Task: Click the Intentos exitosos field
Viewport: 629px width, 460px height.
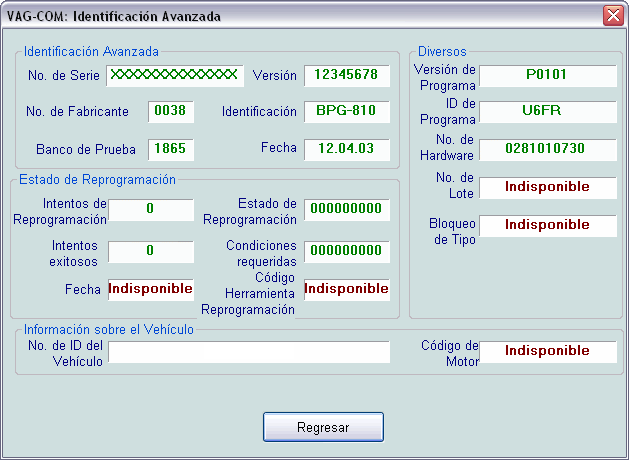Action: coord(150,250)
